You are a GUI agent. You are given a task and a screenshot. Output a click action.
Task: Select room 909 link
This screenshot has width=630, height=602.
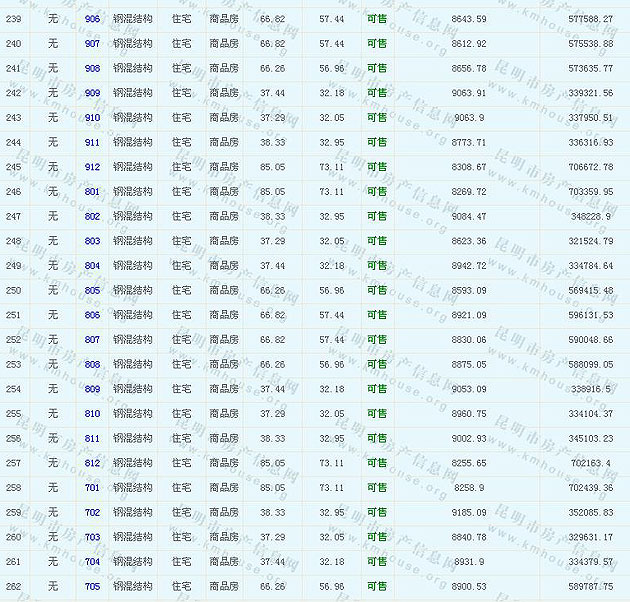(92, 93)
